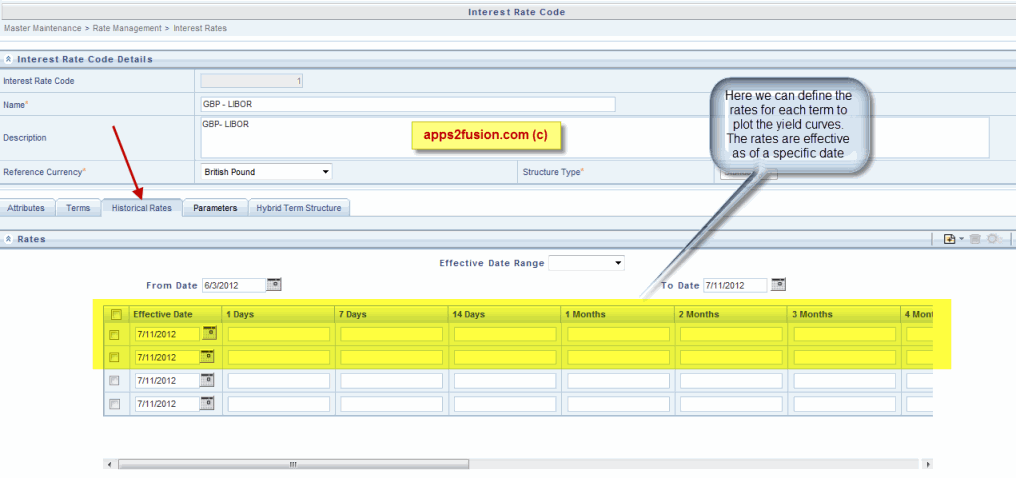Click fourth row 7 Days rate cell
This screenshot has width=1016, height=478.
[x=391, y=404]
